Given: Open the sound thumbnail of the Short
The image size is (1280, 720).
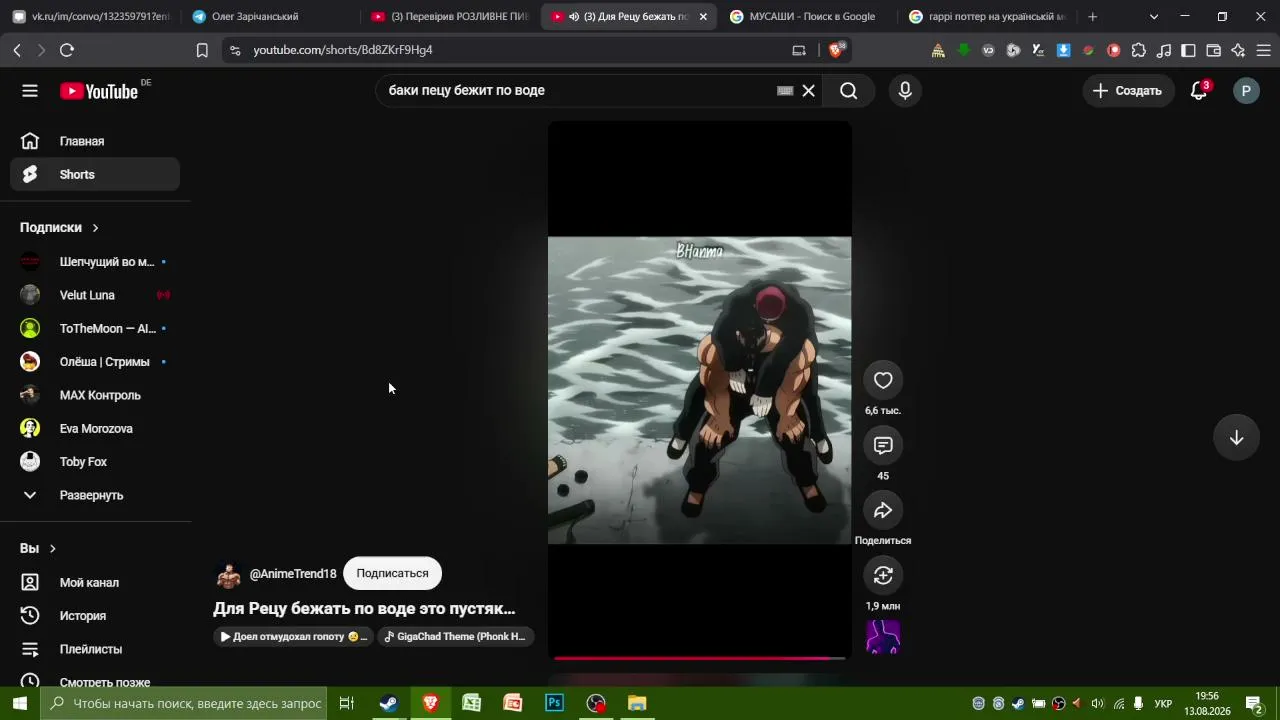Looking at the screenshot, I should click(883, 637).
